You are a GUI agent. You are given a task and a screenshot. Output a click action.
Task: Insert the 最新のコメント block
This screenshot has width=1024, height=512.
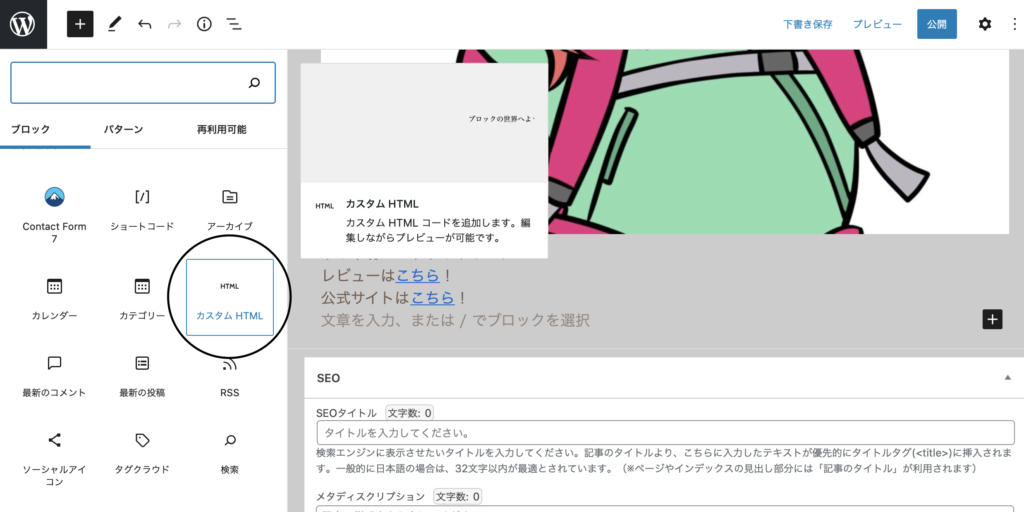point(54,377)
